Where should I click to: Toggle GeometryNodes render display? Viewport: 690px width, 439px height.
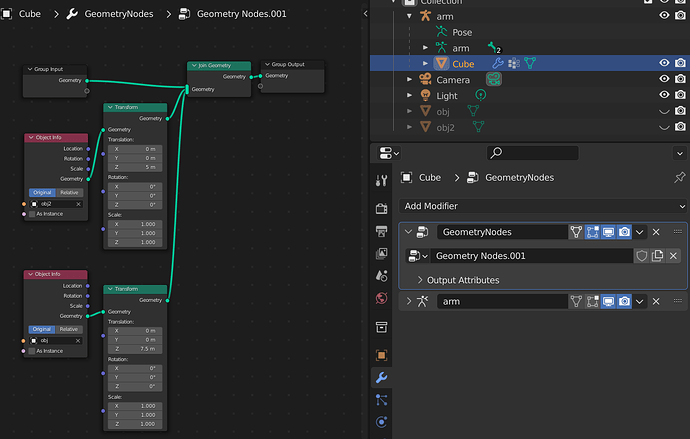624,232
